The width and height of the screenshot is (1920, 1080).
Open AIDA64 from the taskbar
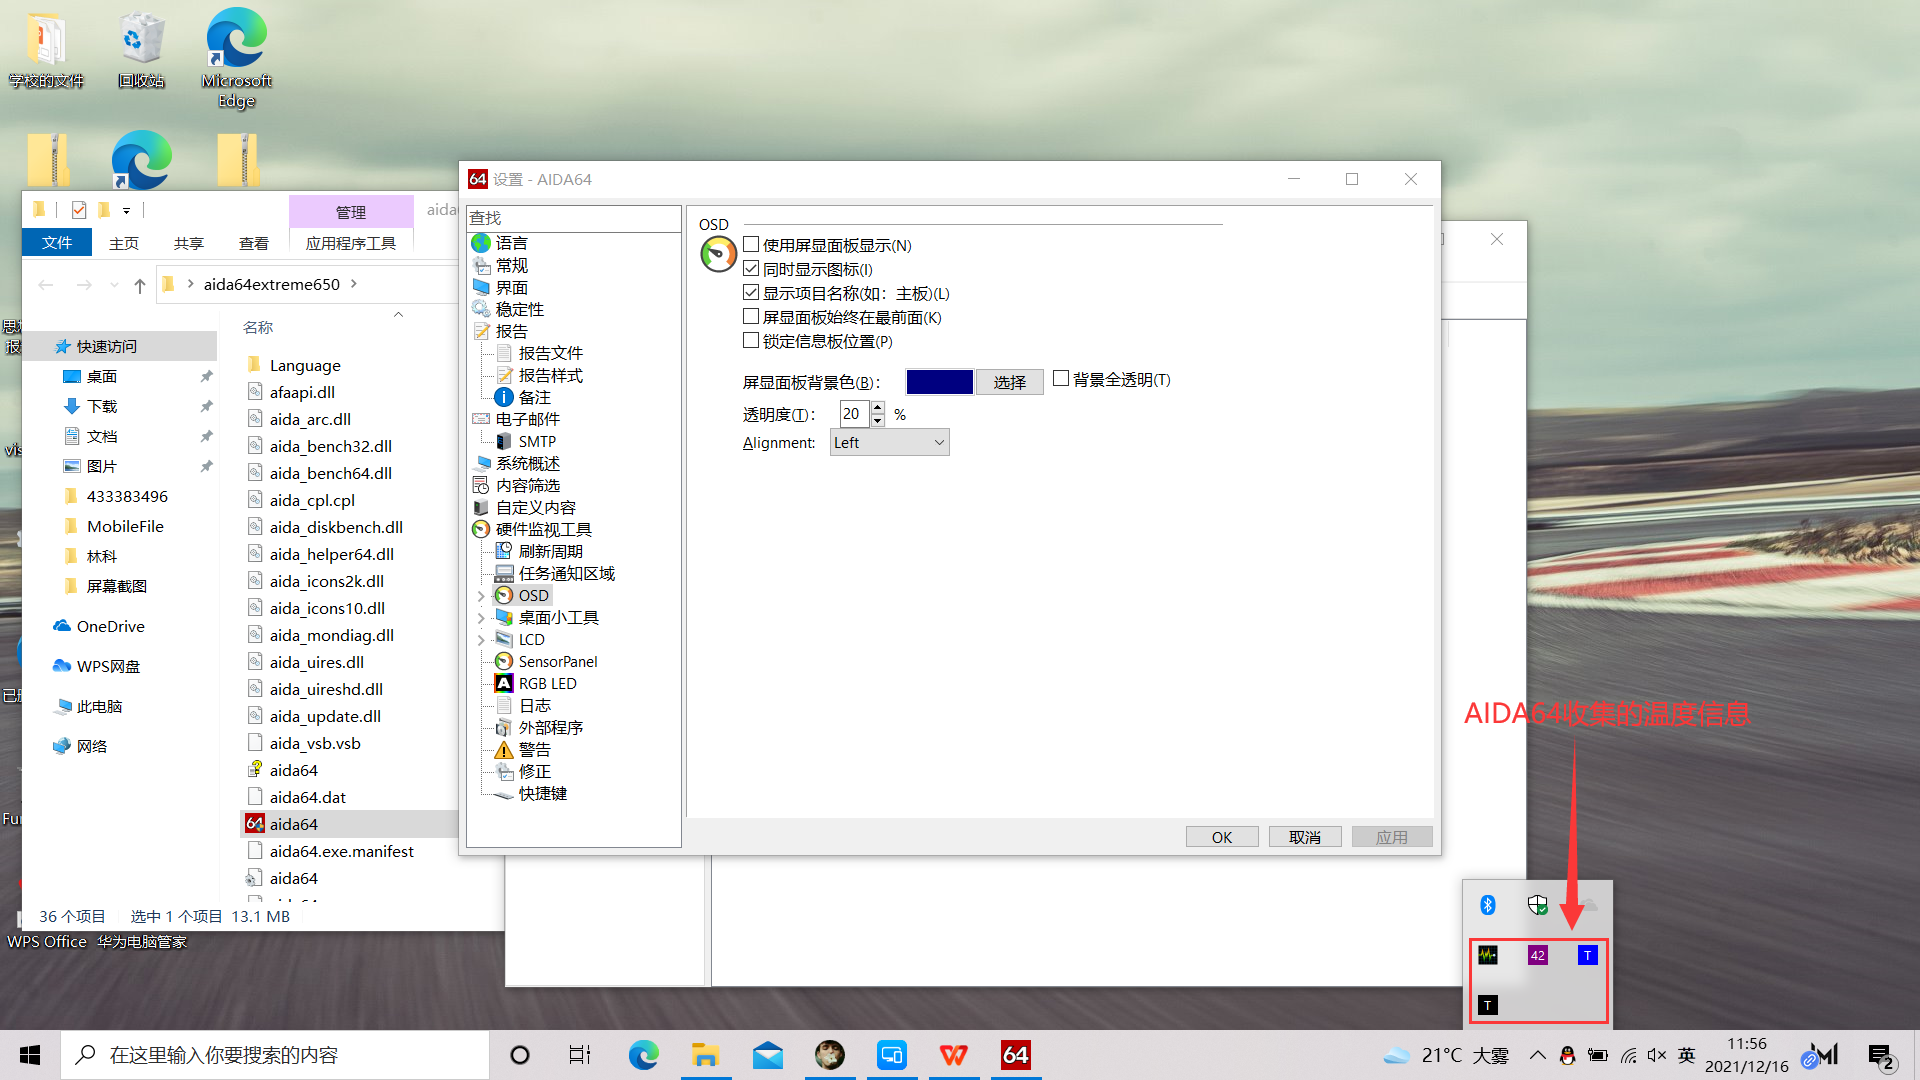(x=1015, y=1055)
